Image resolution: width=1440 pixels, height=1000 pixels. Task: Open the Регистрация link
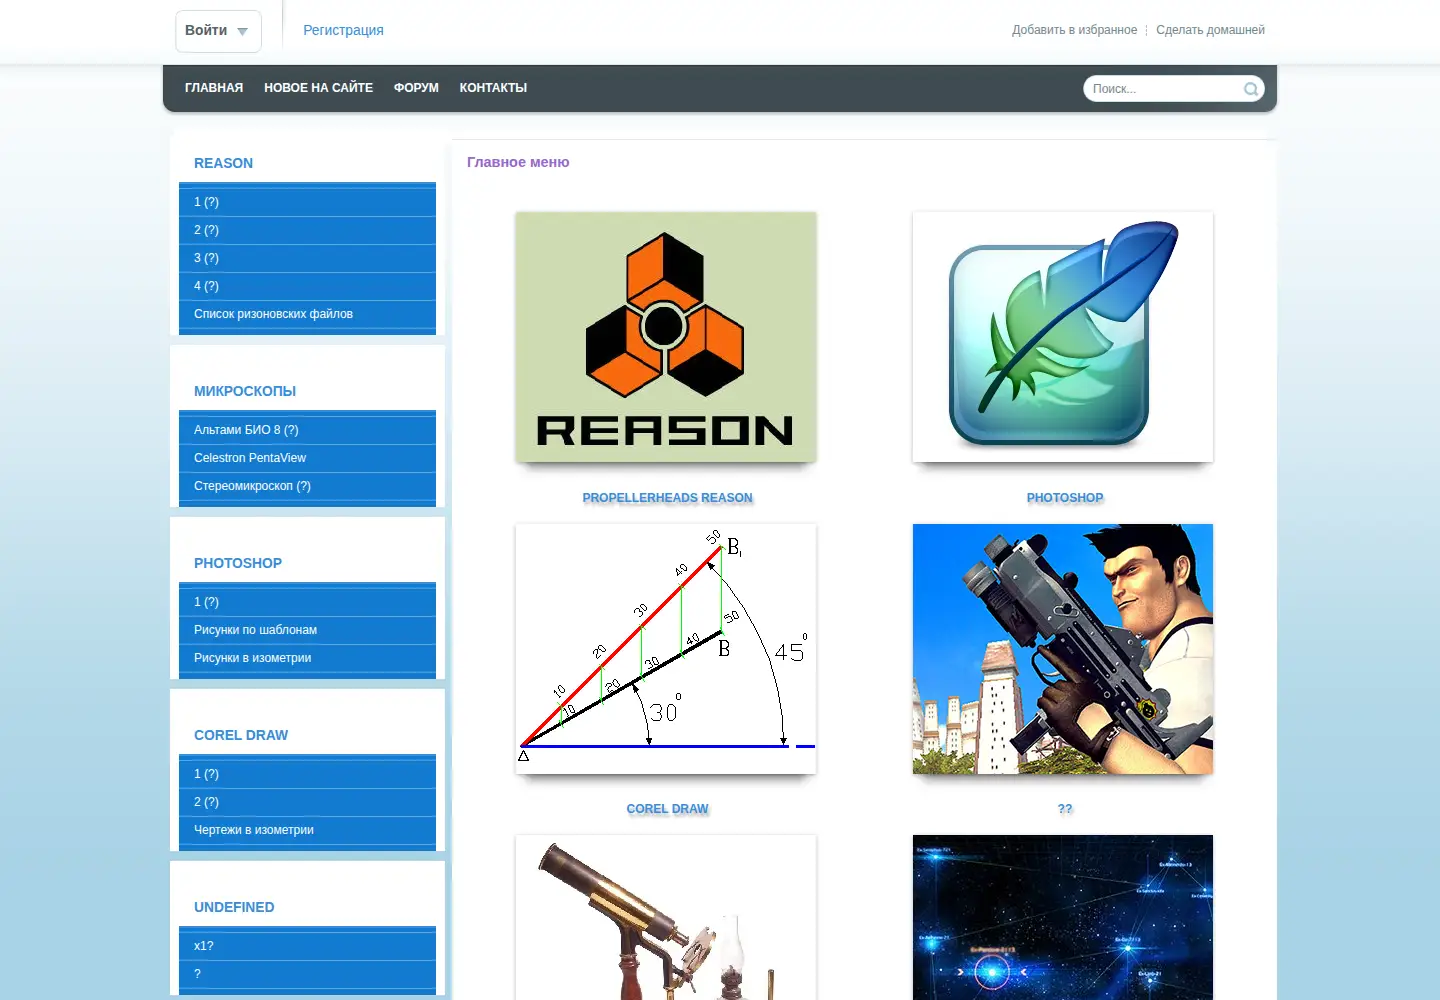click(343, 30)
